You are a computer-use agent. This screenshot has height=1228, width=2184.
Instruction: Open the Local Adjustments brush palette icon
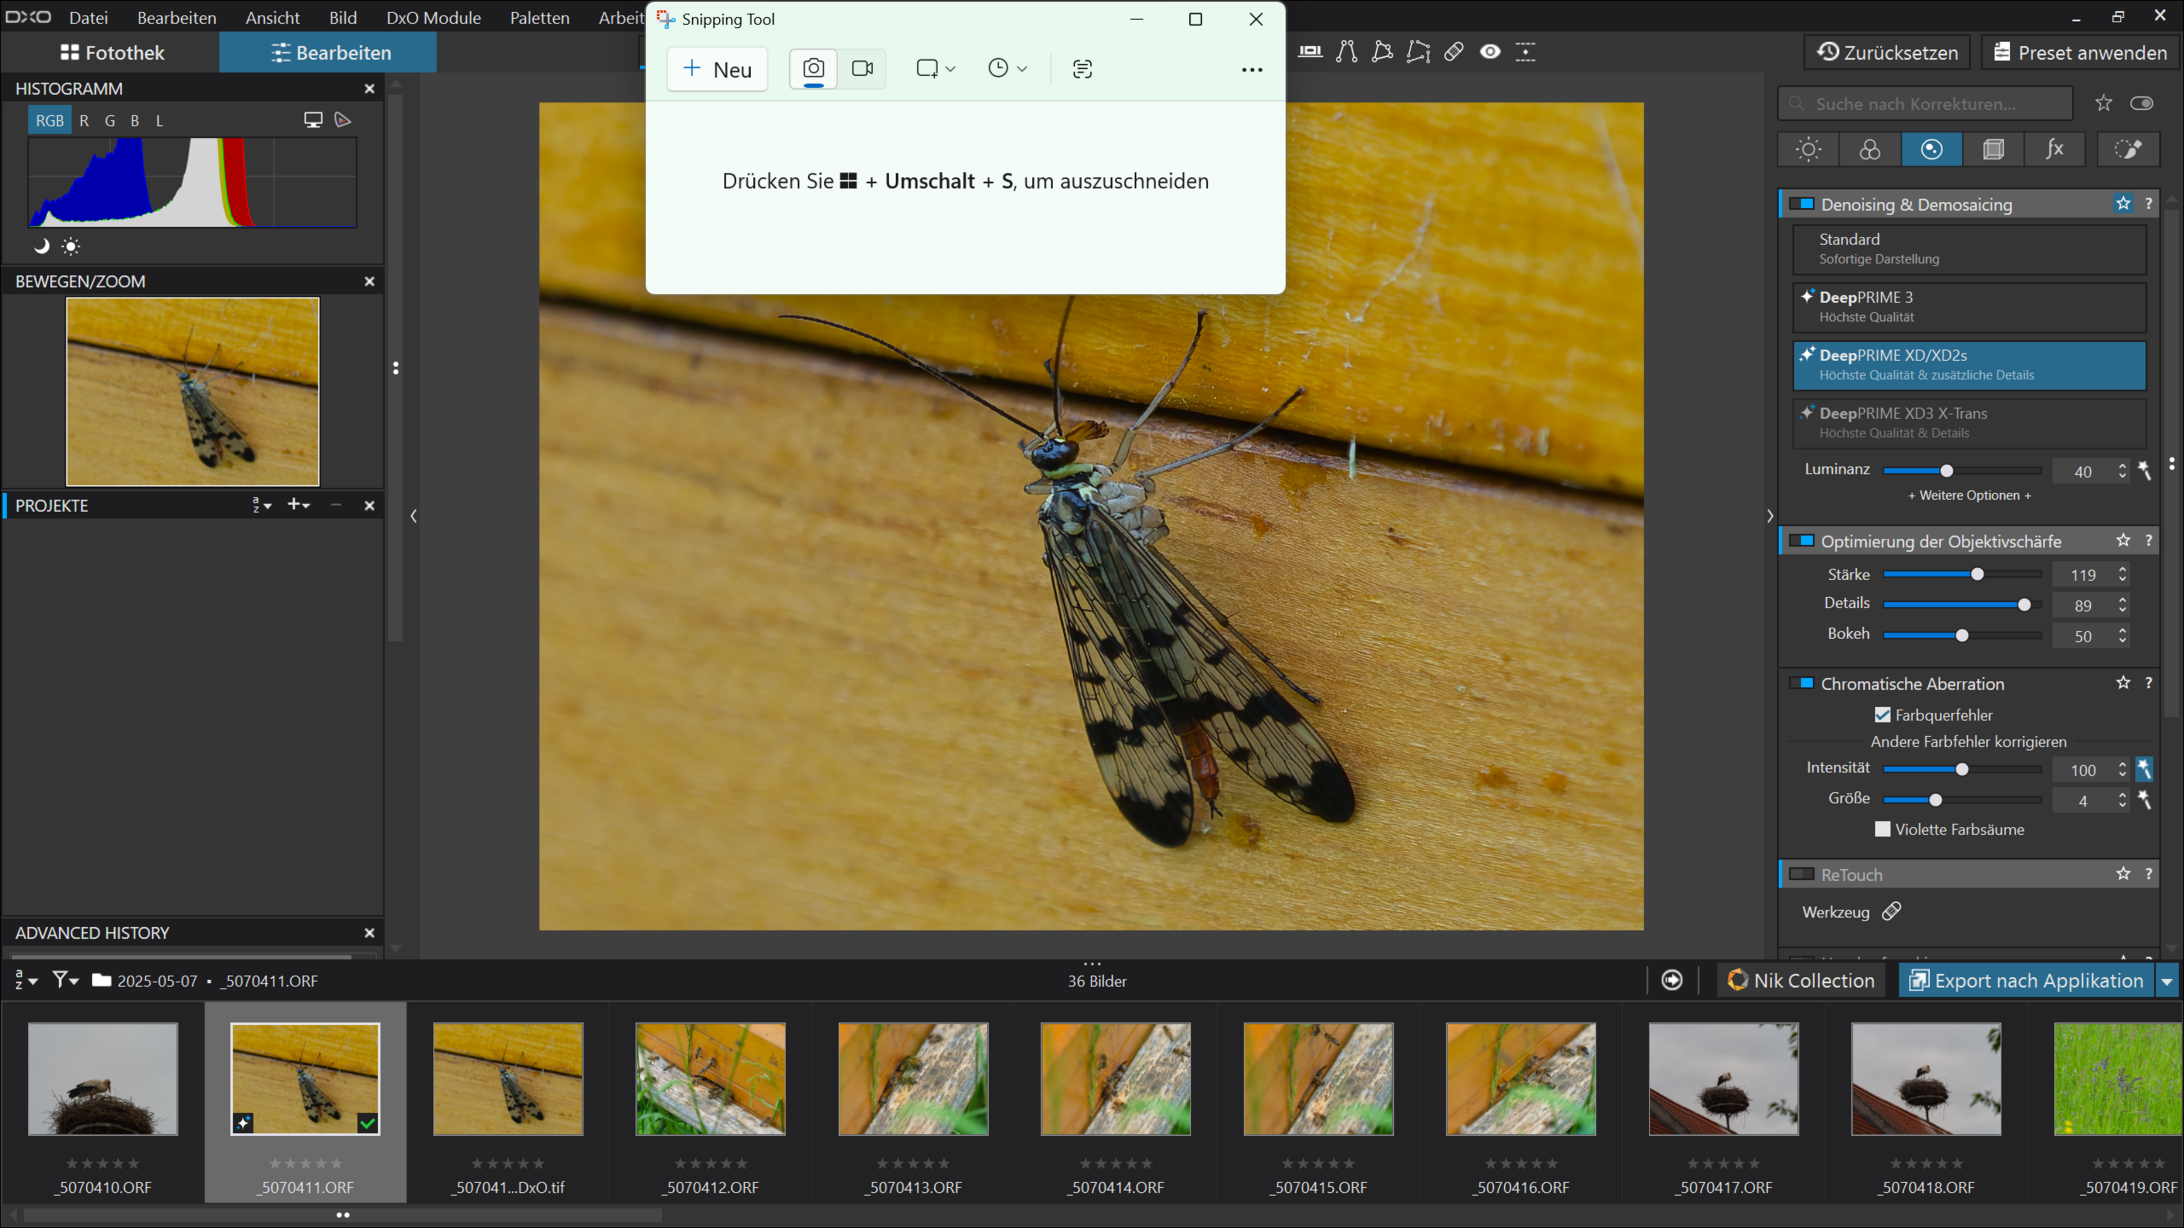(x=2127, y=150)
